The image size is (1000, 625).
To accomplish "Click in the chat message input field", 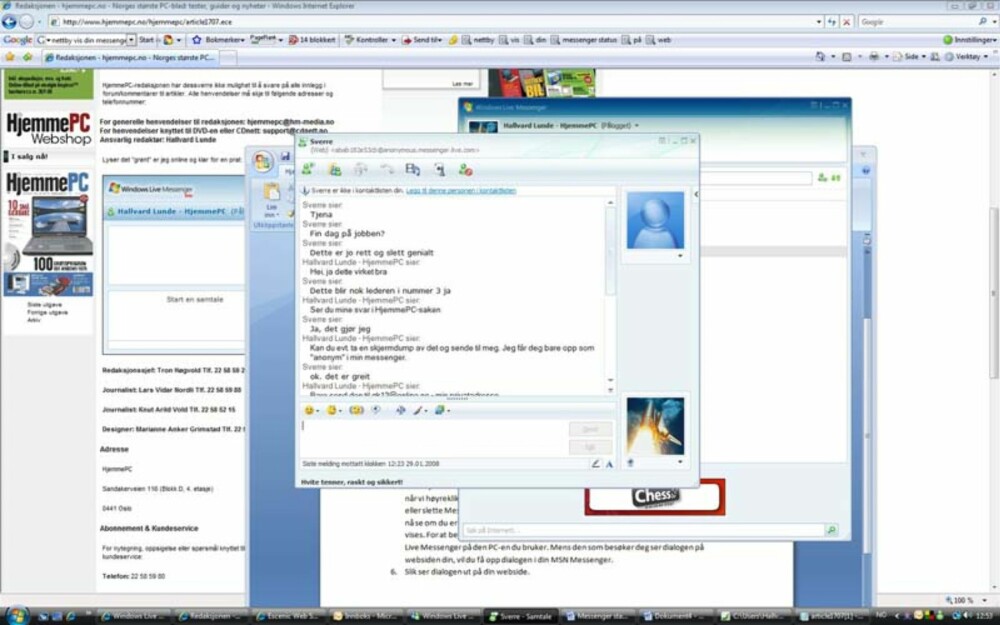I will tap(434, 437).
